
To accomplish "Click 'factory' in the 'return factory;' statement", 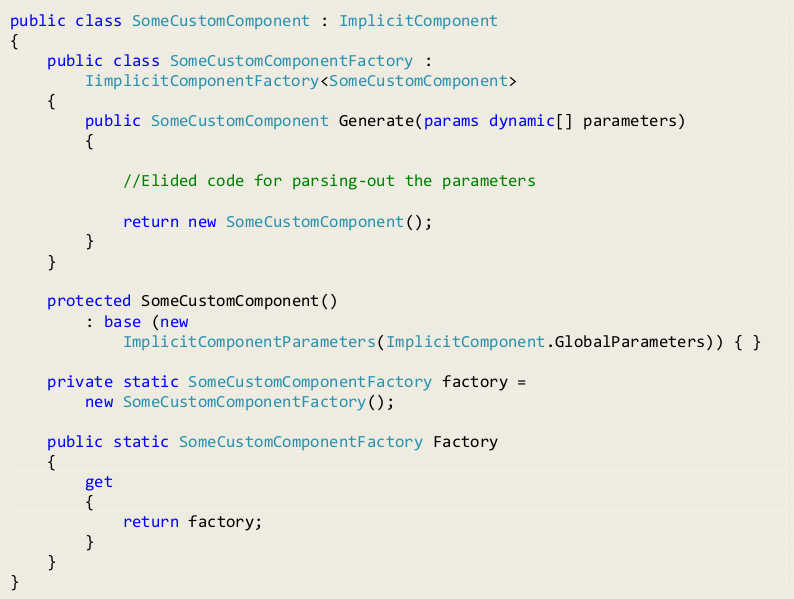I will [225, 522].
